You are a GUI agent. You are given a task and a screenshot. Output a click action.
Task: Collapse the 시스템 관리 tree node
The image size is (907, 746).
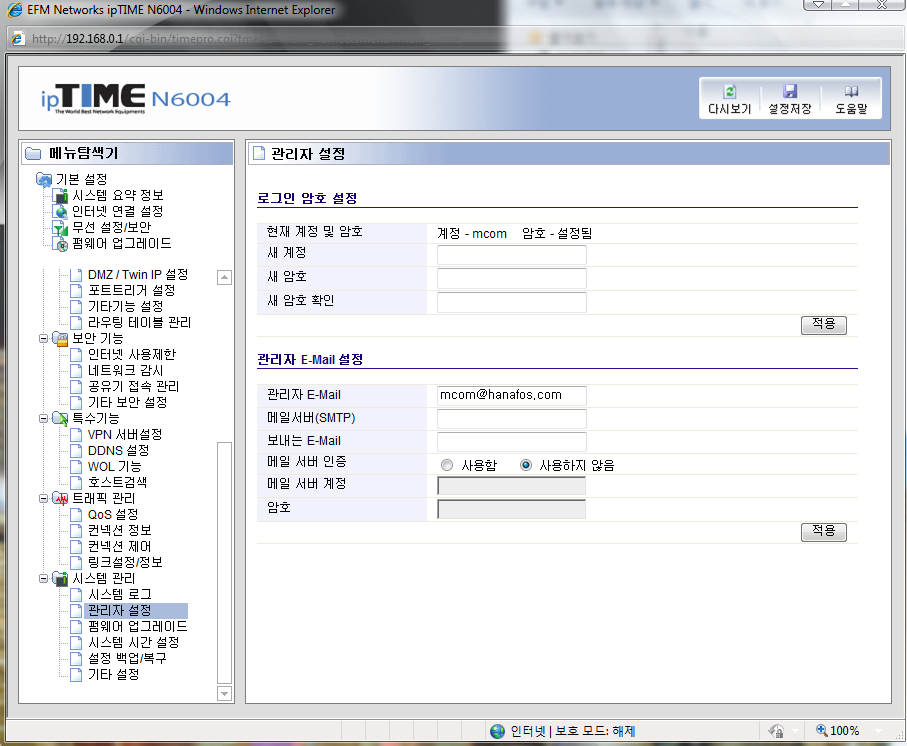tap(43, 579)
